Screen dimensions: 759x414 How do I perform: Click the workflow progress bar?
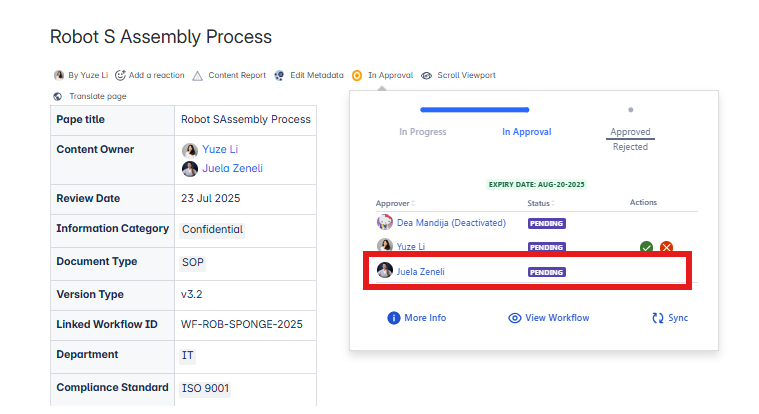(475, 110)
